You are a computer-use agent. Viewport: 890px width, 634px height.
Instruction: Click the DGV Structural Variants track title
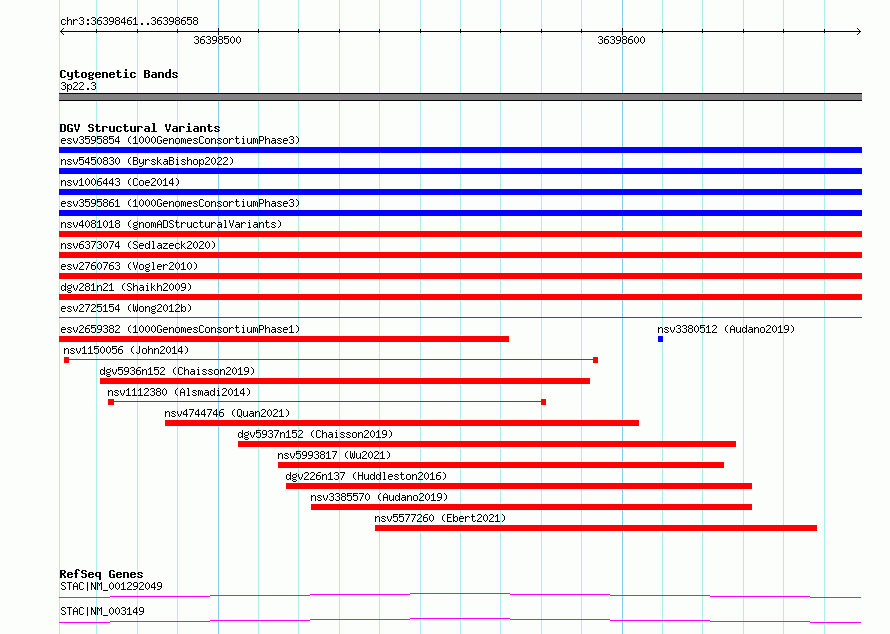pyautogui.click(x=140, y=128)
